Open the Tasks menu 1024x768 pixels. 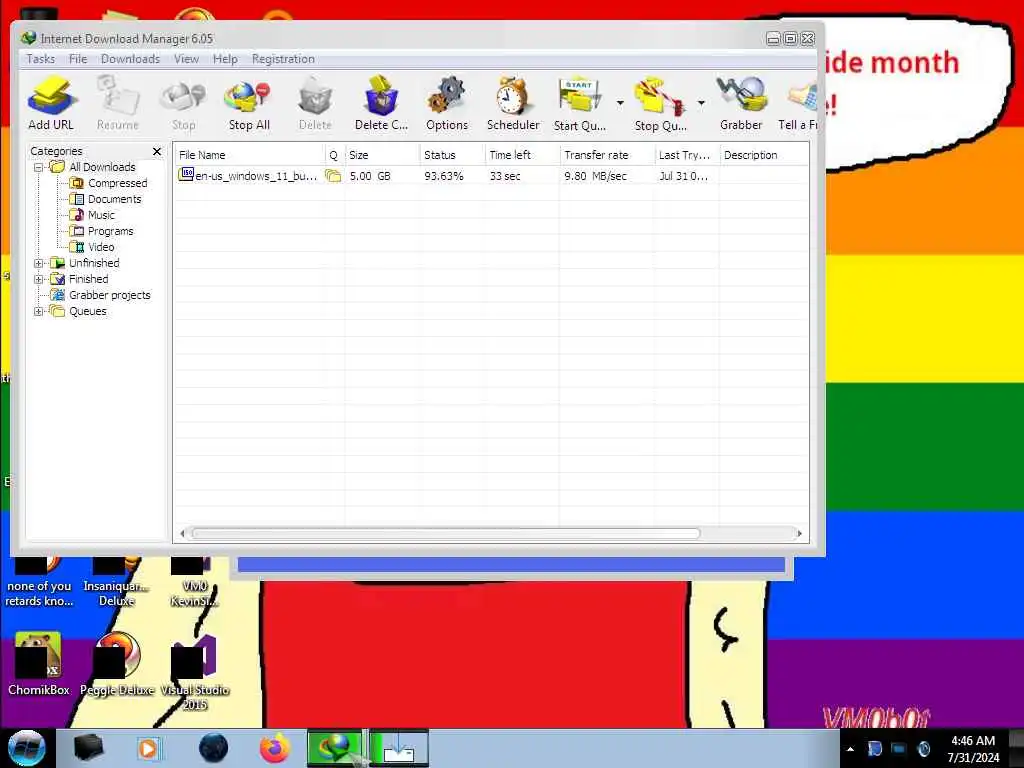pos(40,59)
